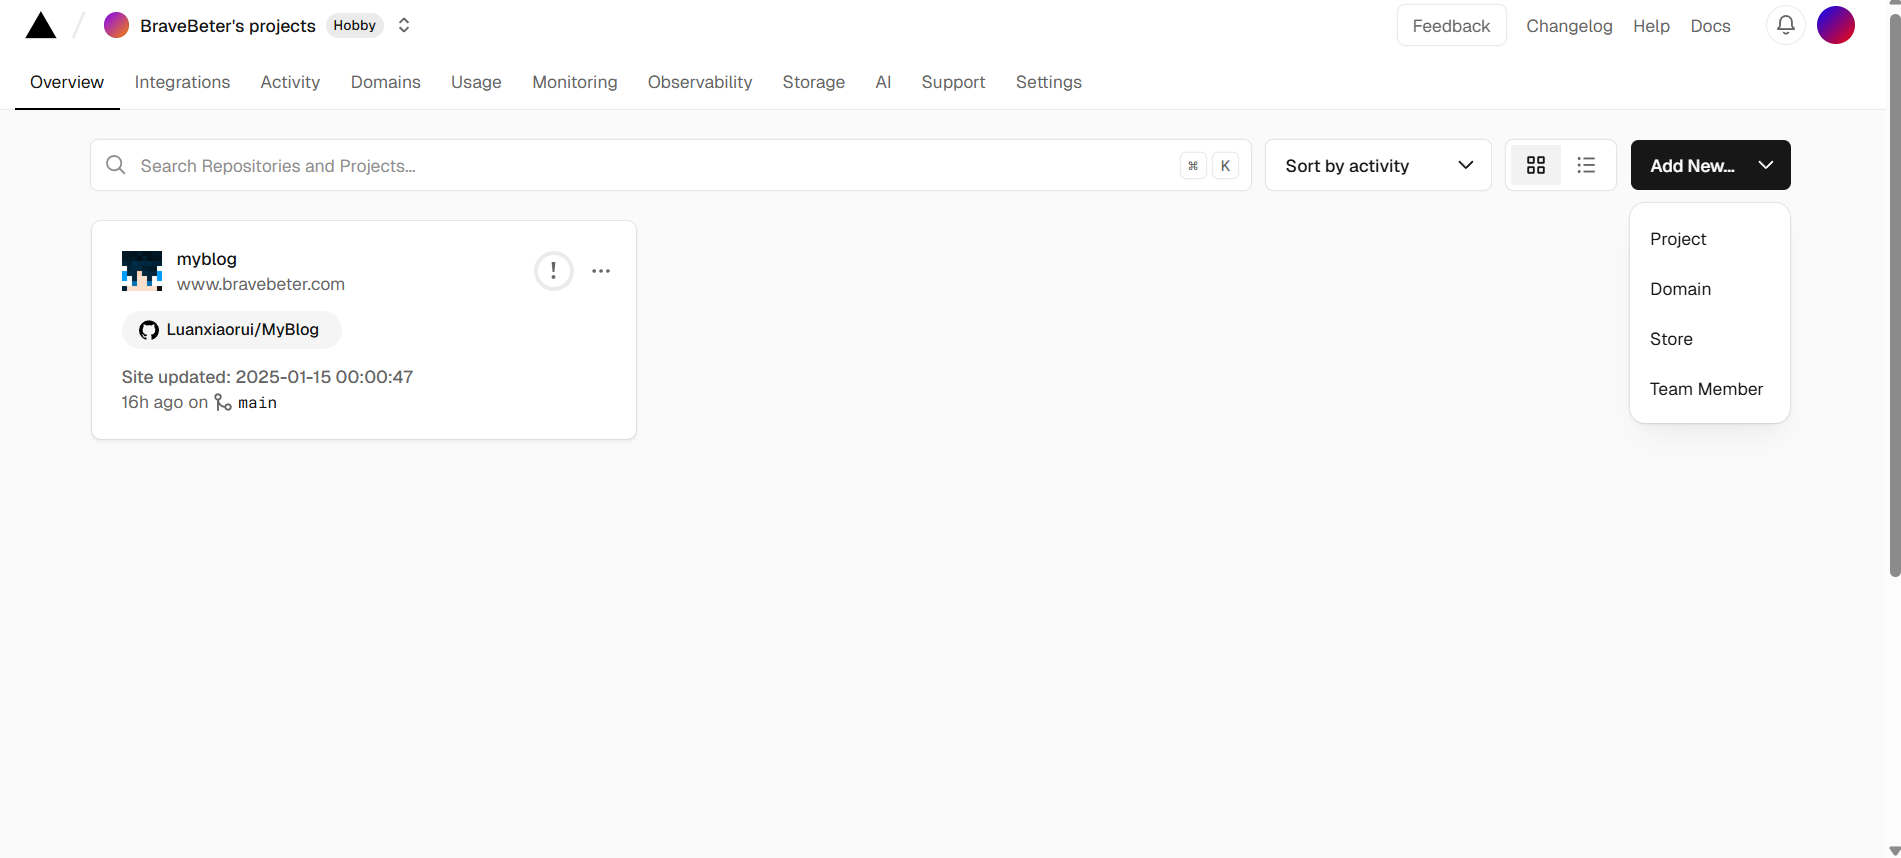Open BraveBeter's projects link

[x=228, y=26]
